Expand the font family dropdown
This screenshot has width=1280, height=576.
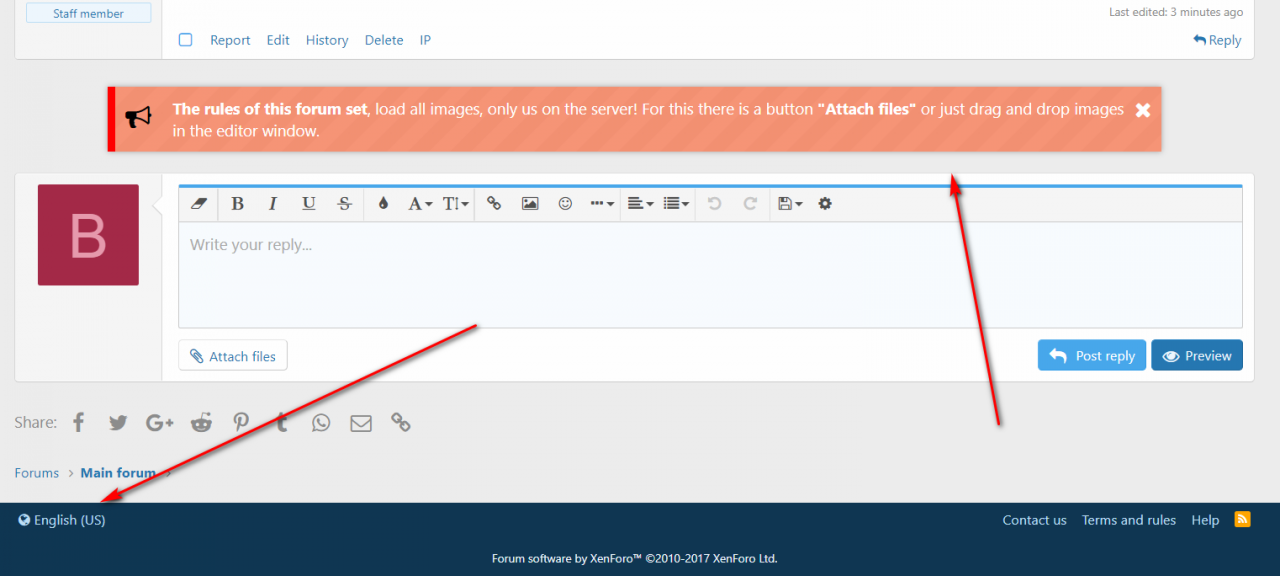(420, 204)
